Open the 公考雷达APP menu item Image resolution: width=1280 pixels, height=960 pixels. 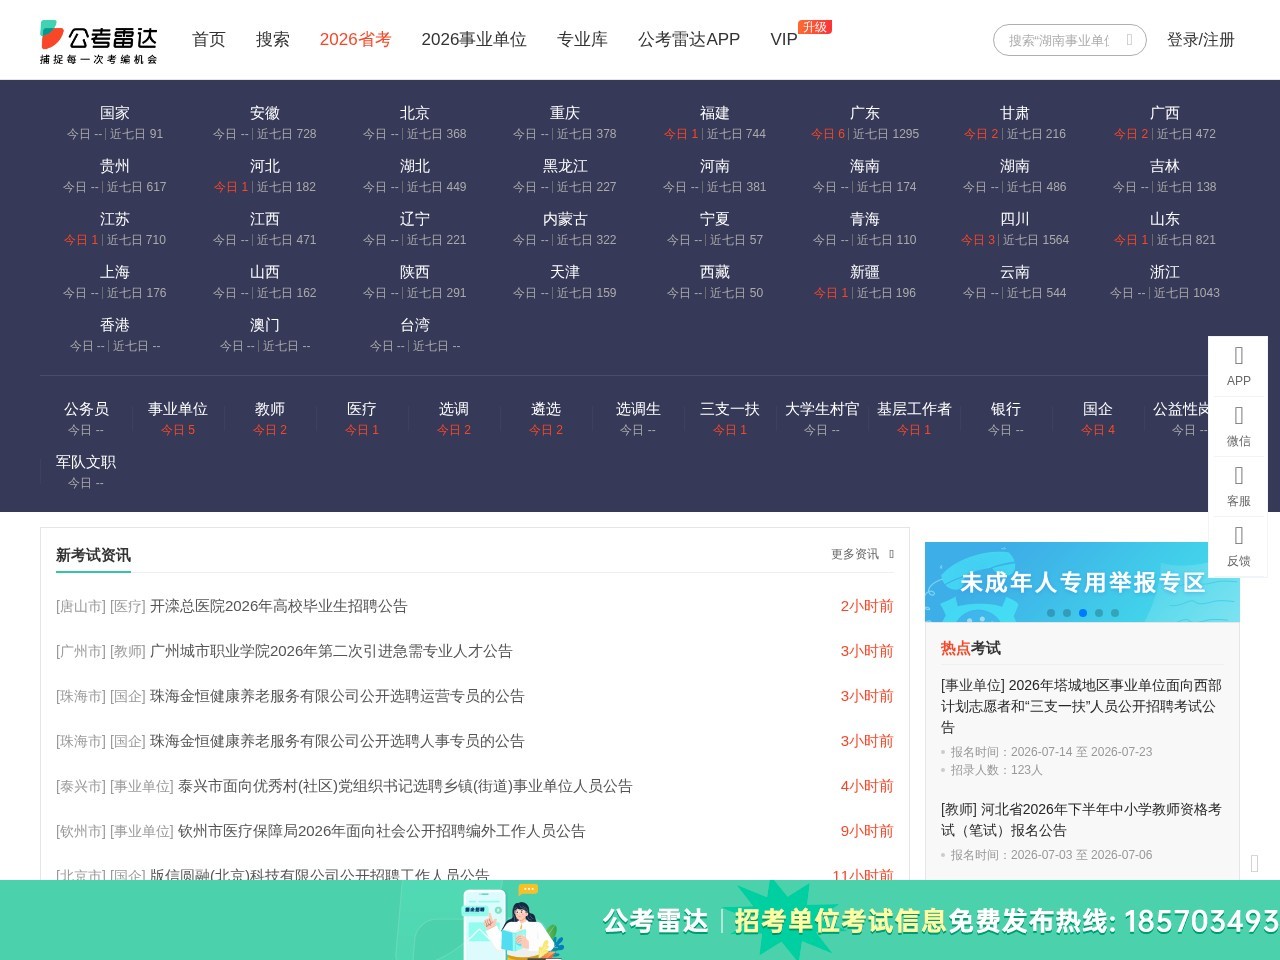click(x=689, y=39)
